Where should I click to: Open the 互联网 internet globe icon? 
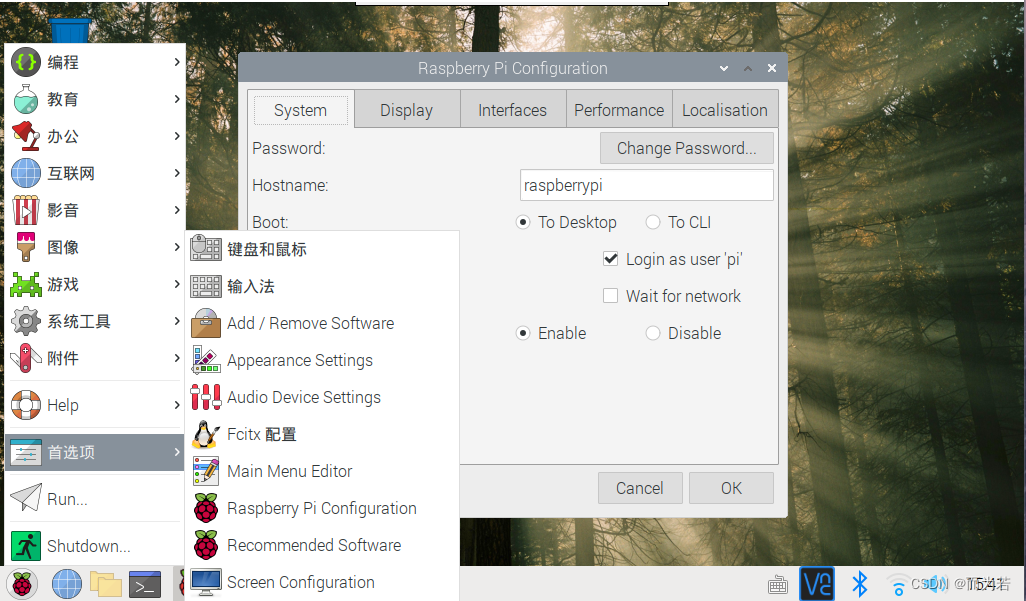(26, 173)
